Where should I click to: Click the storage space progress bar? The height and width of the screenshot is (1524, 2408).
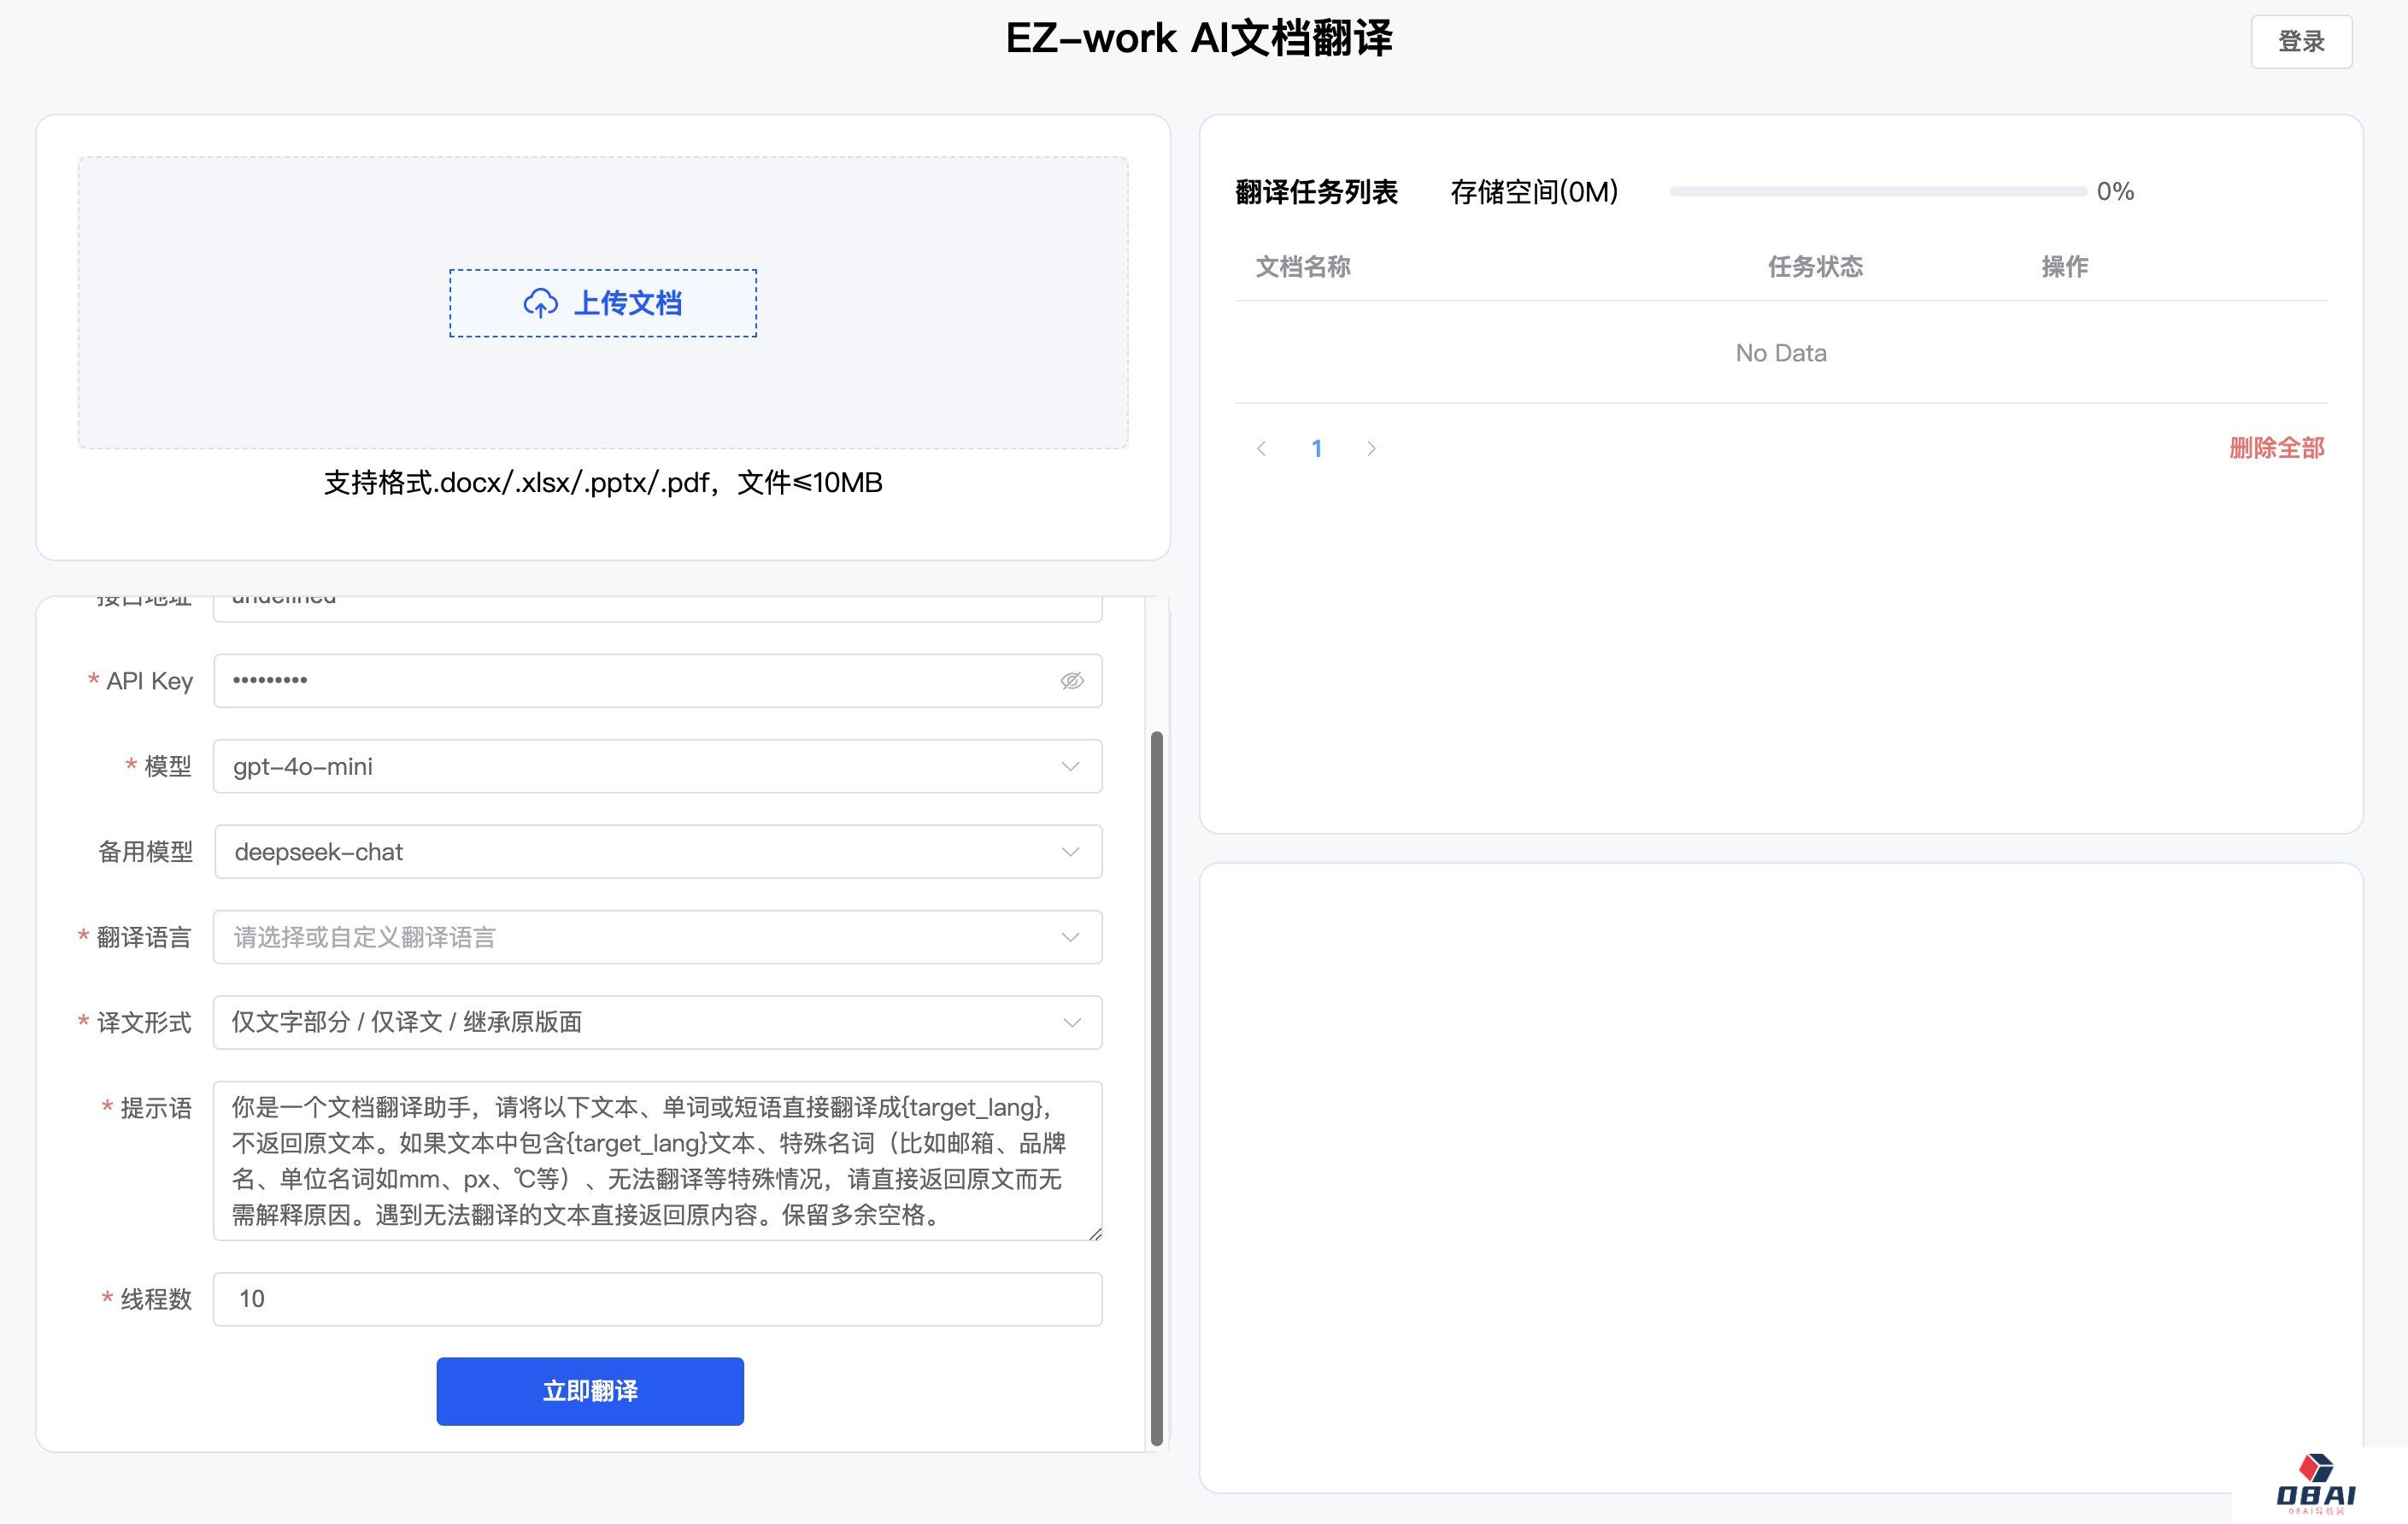pos(1877,191)
